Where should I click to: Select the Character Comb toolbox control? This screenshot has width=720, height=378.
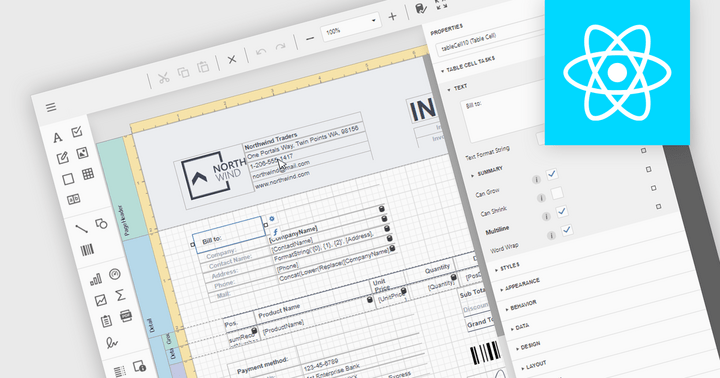click(x=73, y=199)
